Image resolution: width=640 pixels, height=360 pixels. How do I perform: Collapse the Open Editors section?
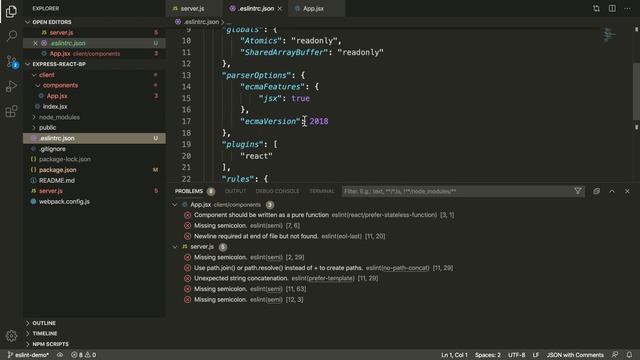click(51, 22)
